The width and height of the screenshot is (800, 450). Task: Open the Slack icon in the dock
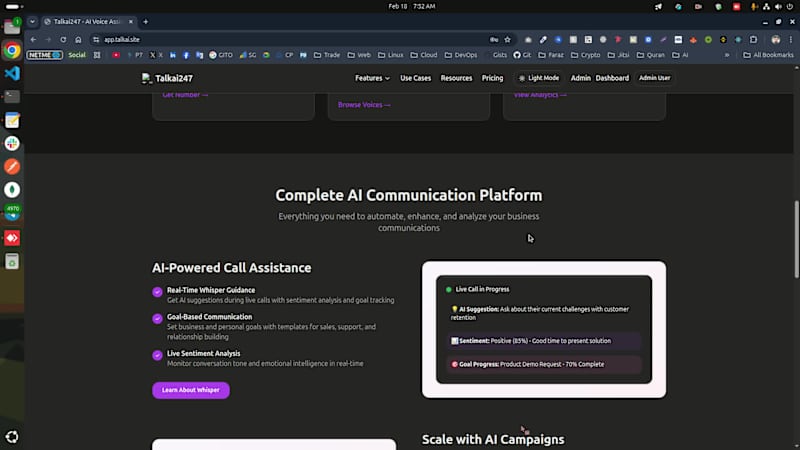coord(12,143)
